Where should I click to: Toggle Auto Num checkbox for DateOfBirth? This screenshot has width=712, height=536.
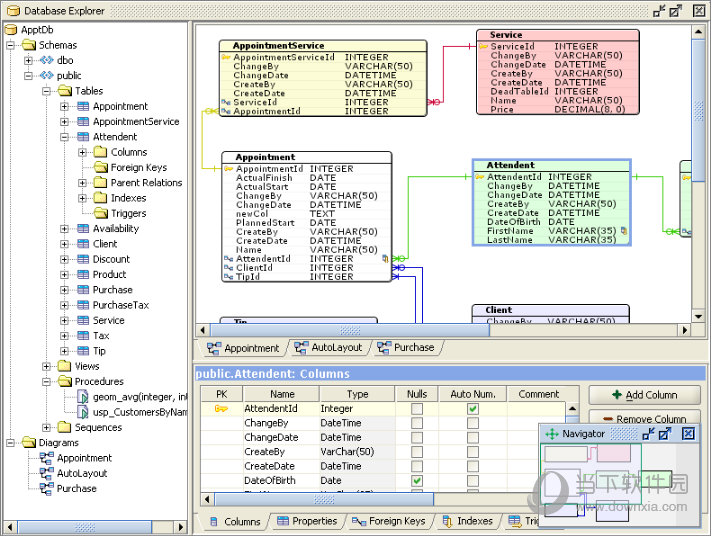point(473,481)
